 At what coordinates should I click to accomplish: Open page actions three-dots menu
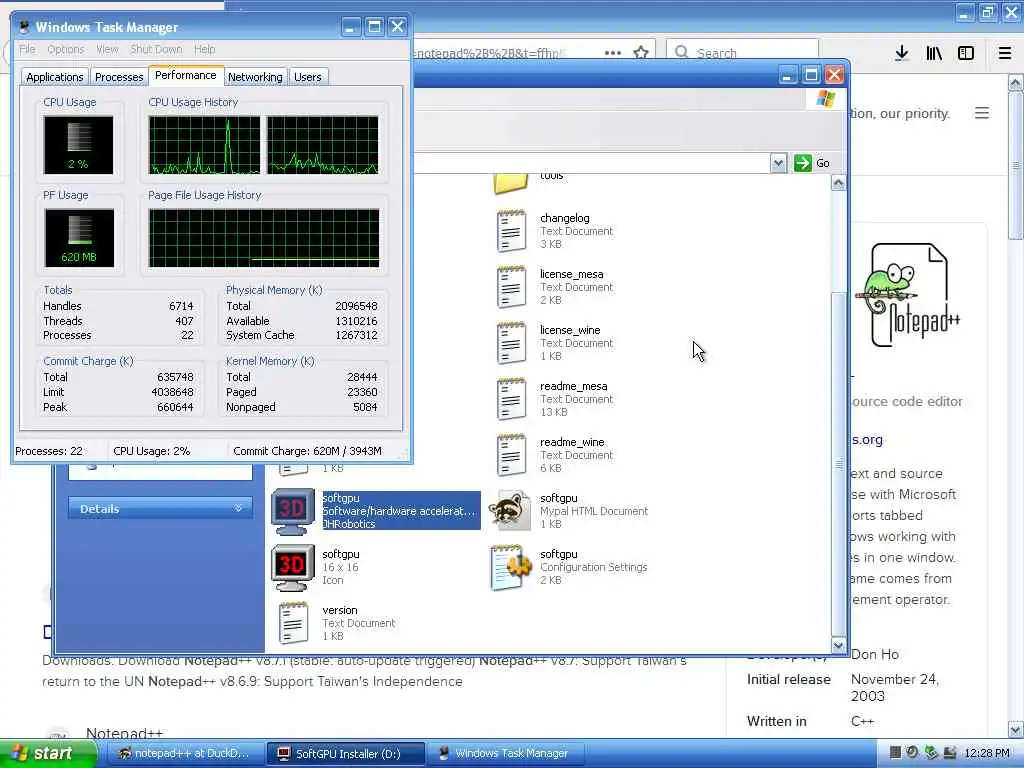tap(613, 52)
